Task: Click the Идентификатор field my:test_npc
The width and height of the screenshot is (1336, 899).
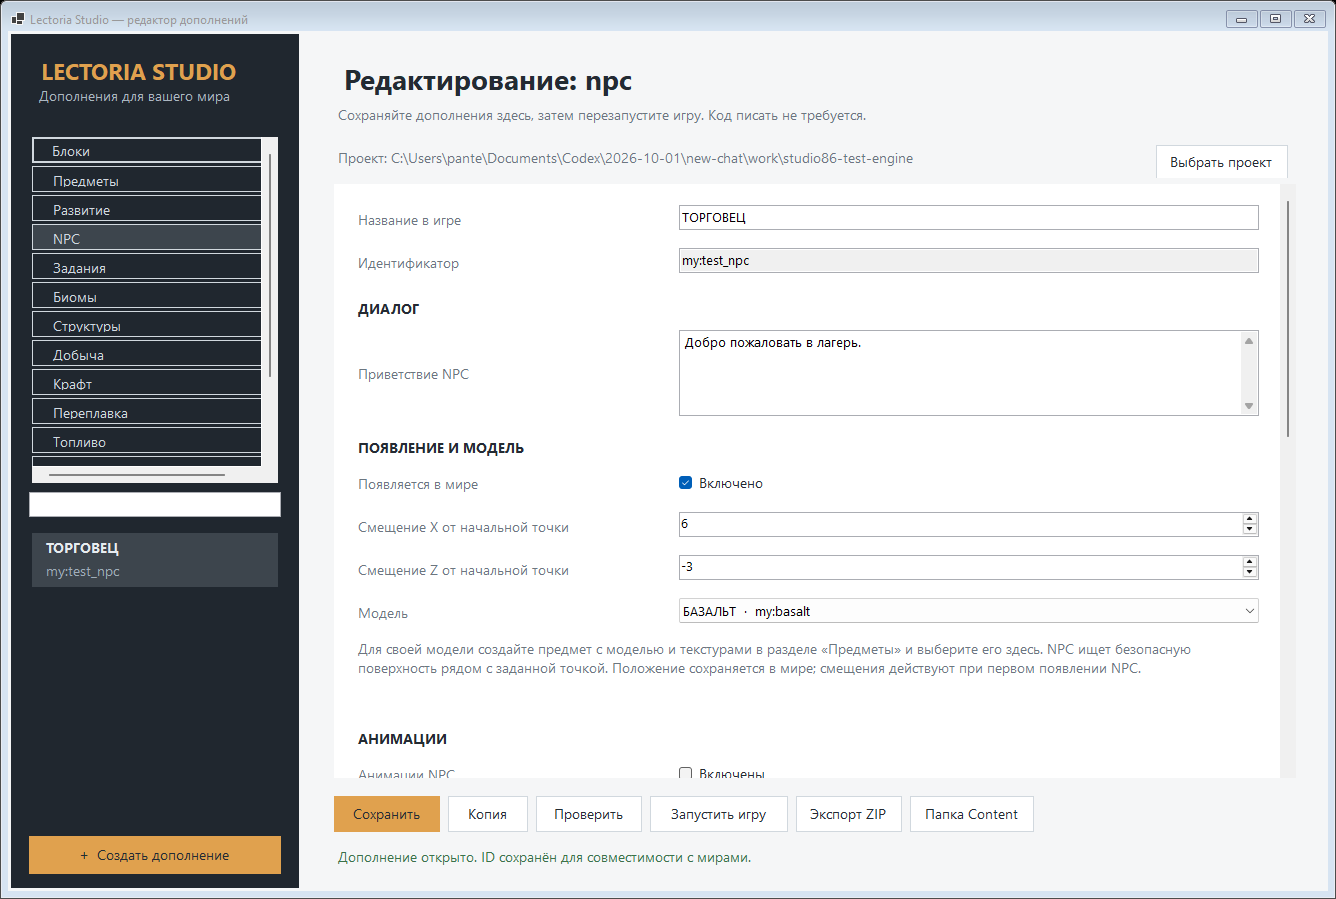Action: click(968, 260)
